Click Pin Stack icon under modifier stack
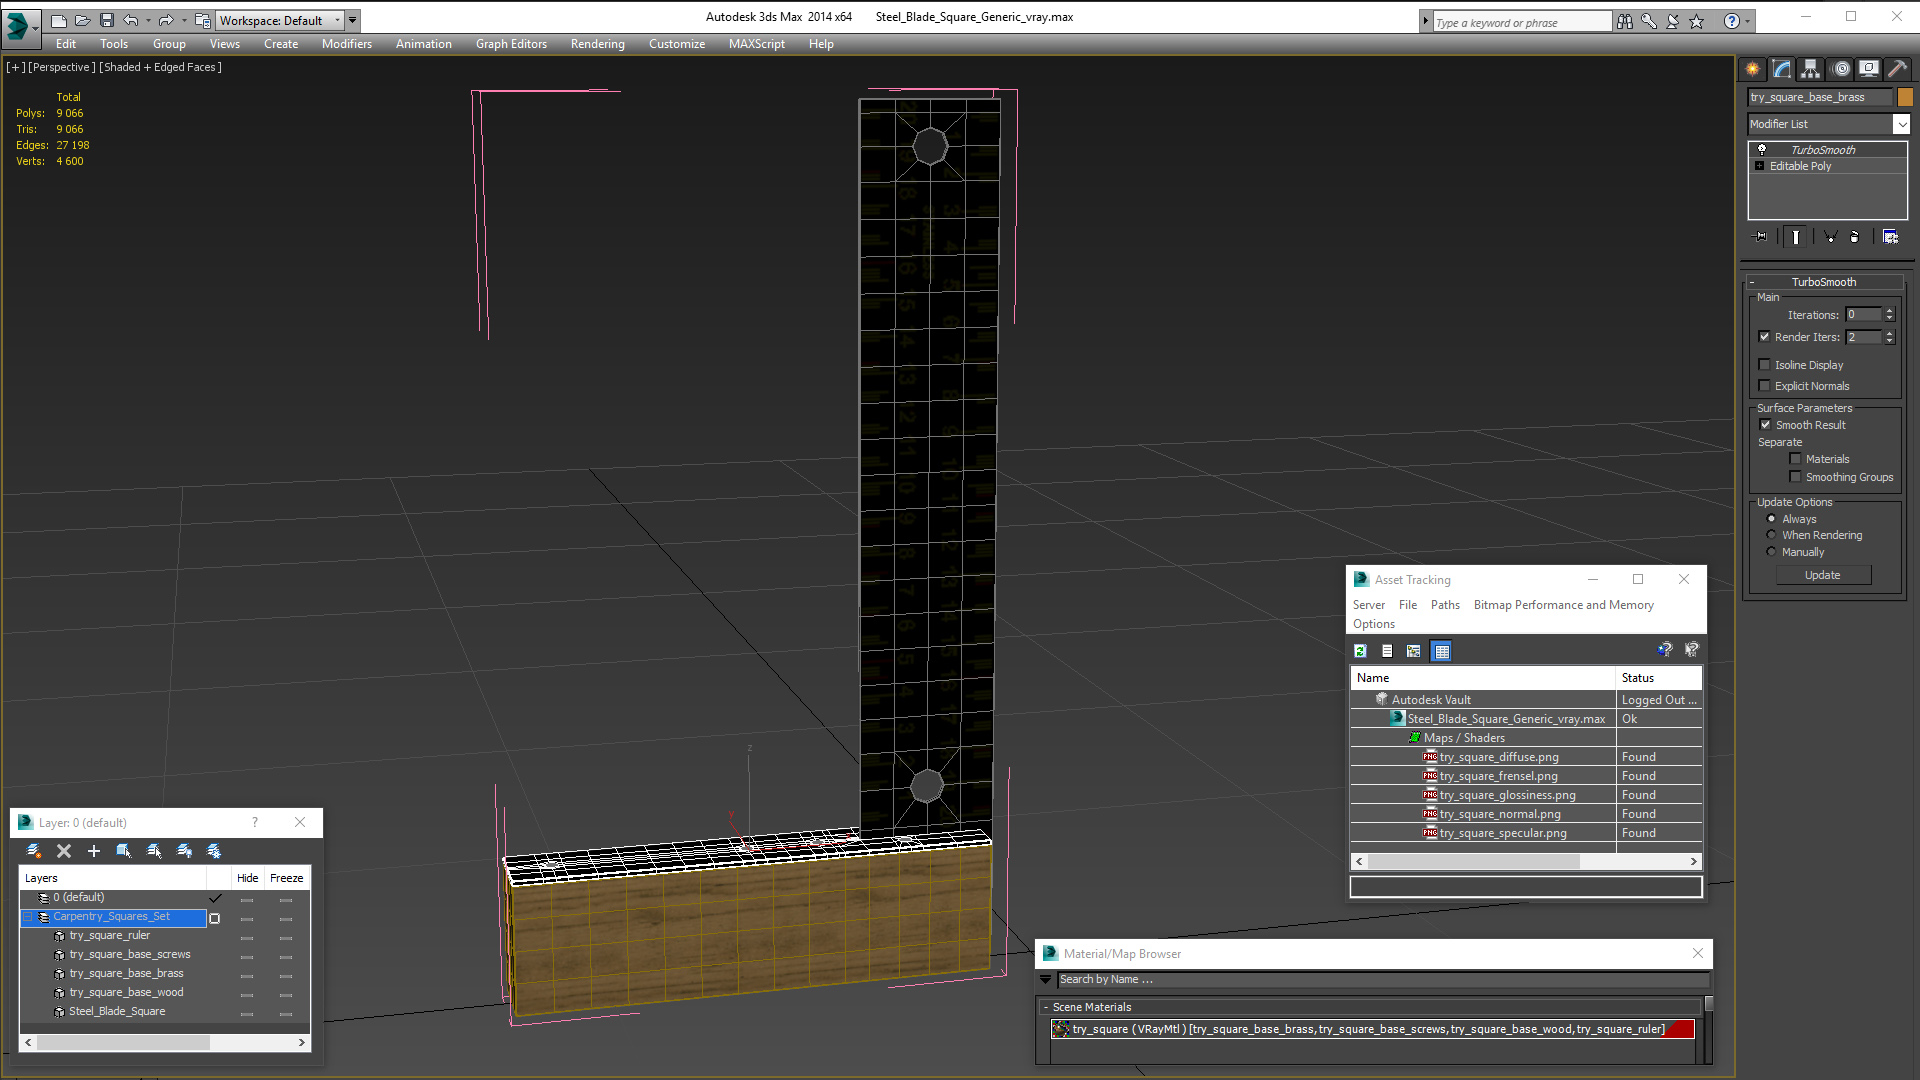Screen dimensions: 1920x1080 (x=1761, y=237)
